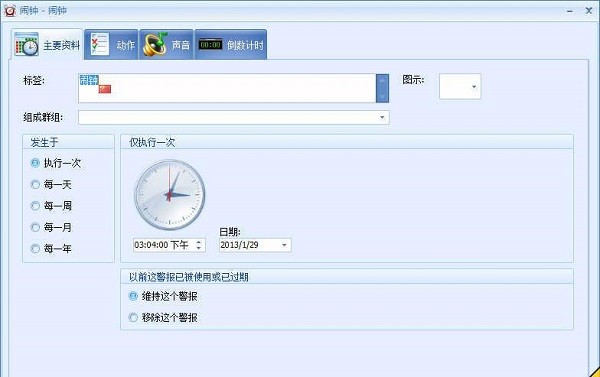This screenshot has width=600, height=377.
Task: Select the 每一周 radio option
Action: pos(35,206)
